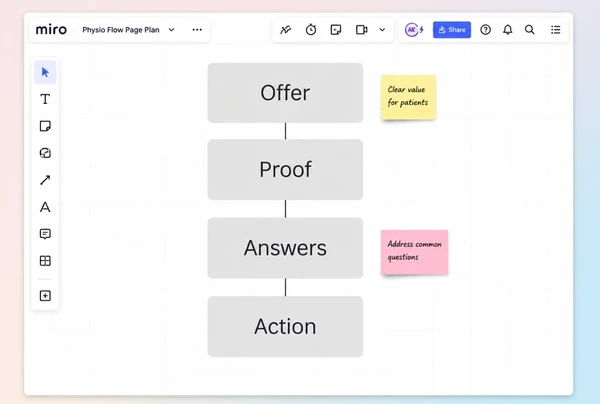Select the Proof box
This screenshot has width=600, height=404.
[x=285, y=169]
